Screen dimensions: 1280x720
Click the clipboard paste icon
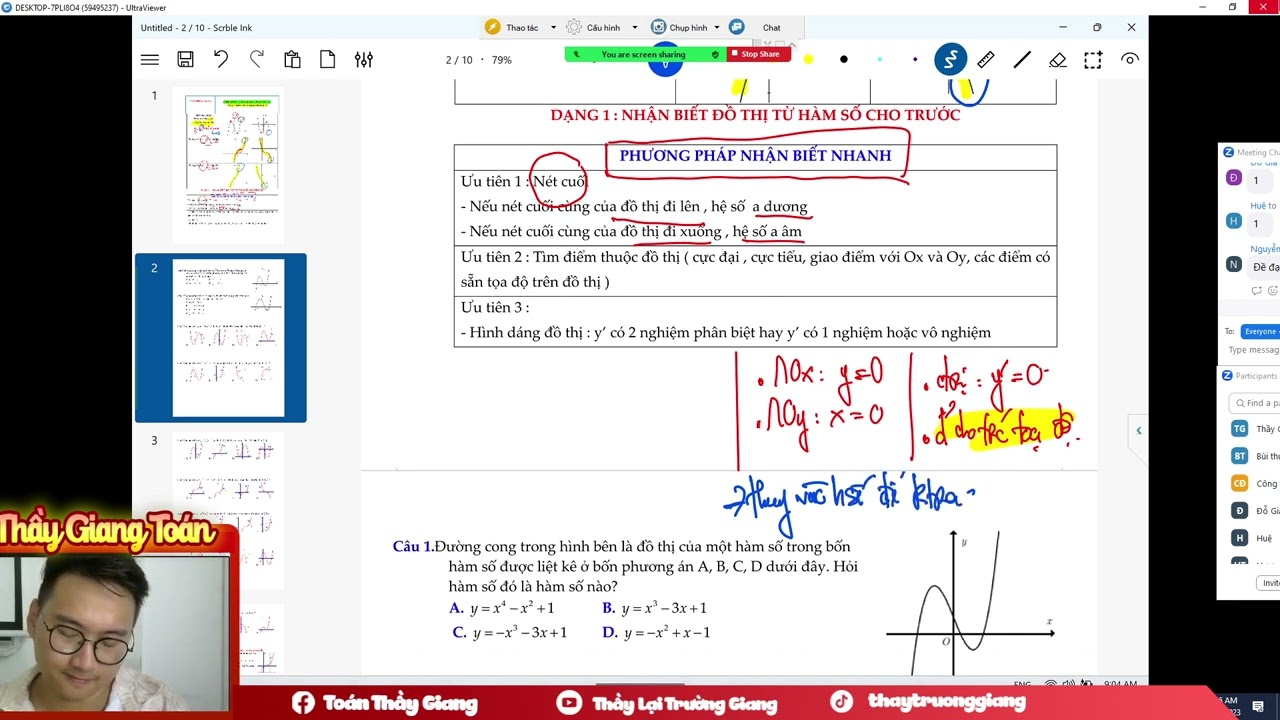(x=292, y=60)
